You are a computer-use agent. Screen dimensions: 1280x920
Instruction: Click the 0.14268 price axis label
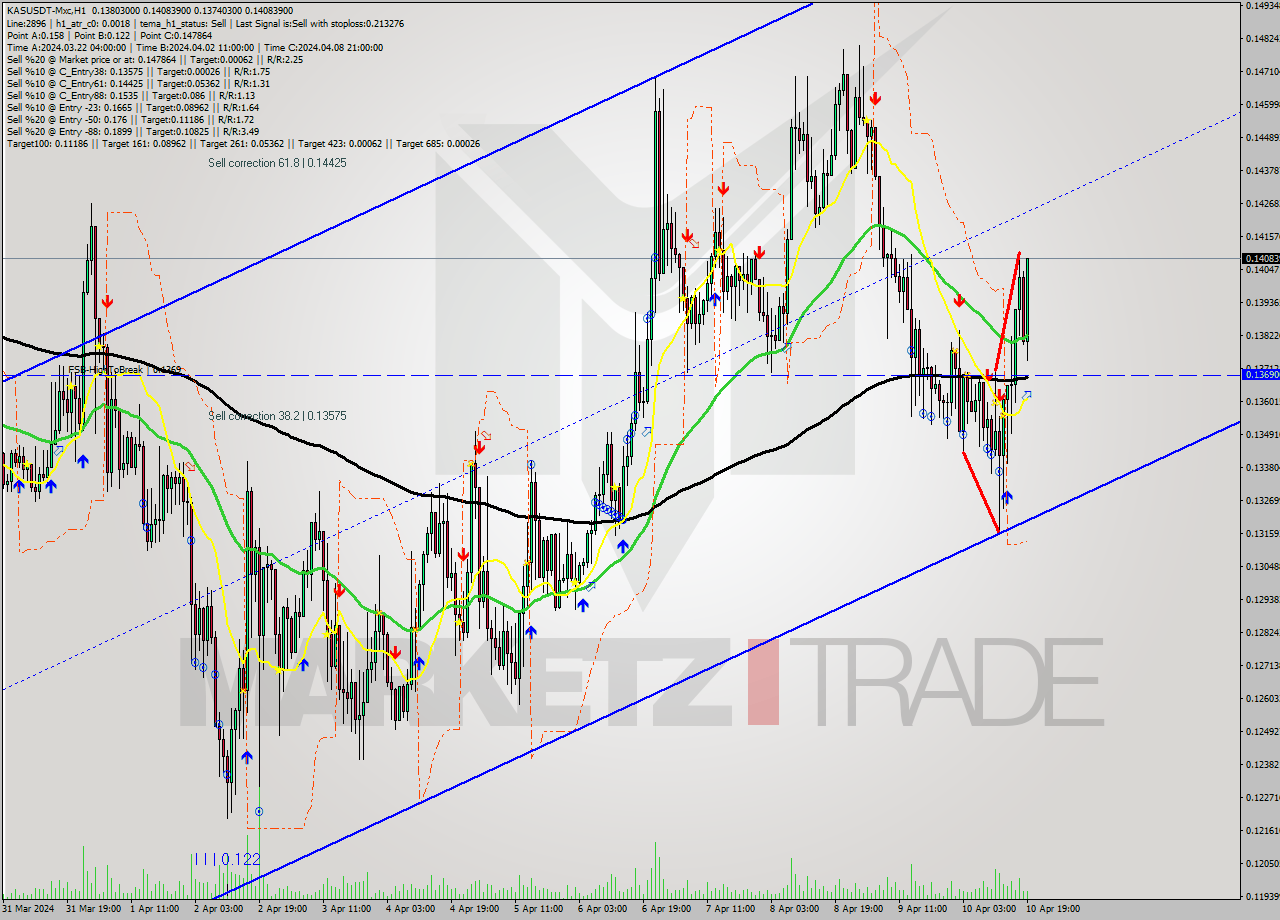click(1261, 203)
